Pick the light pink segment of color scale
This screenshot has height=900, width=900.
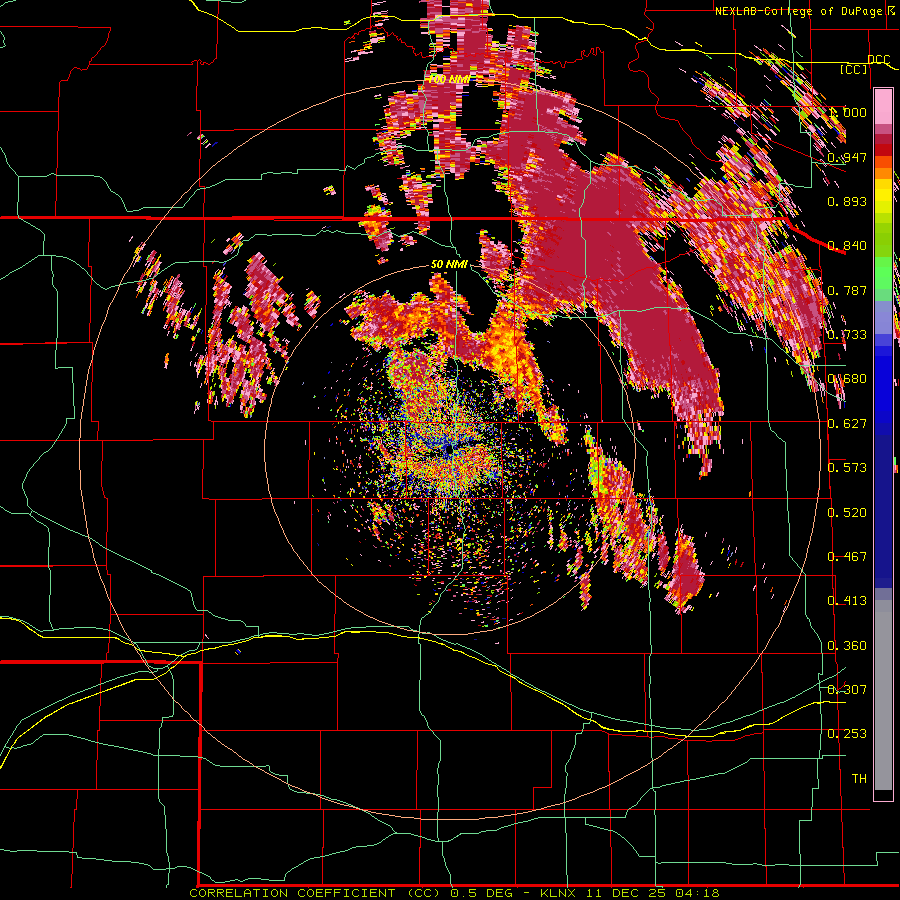883,107
